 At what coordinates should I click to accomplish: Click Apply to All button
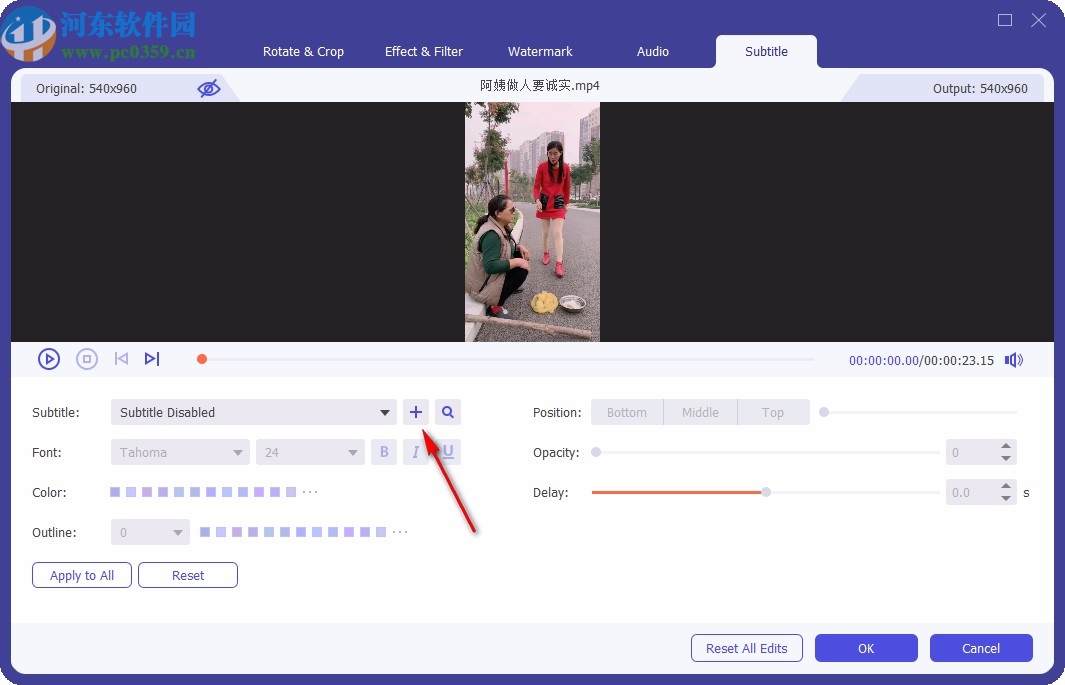tap(81, 575)
